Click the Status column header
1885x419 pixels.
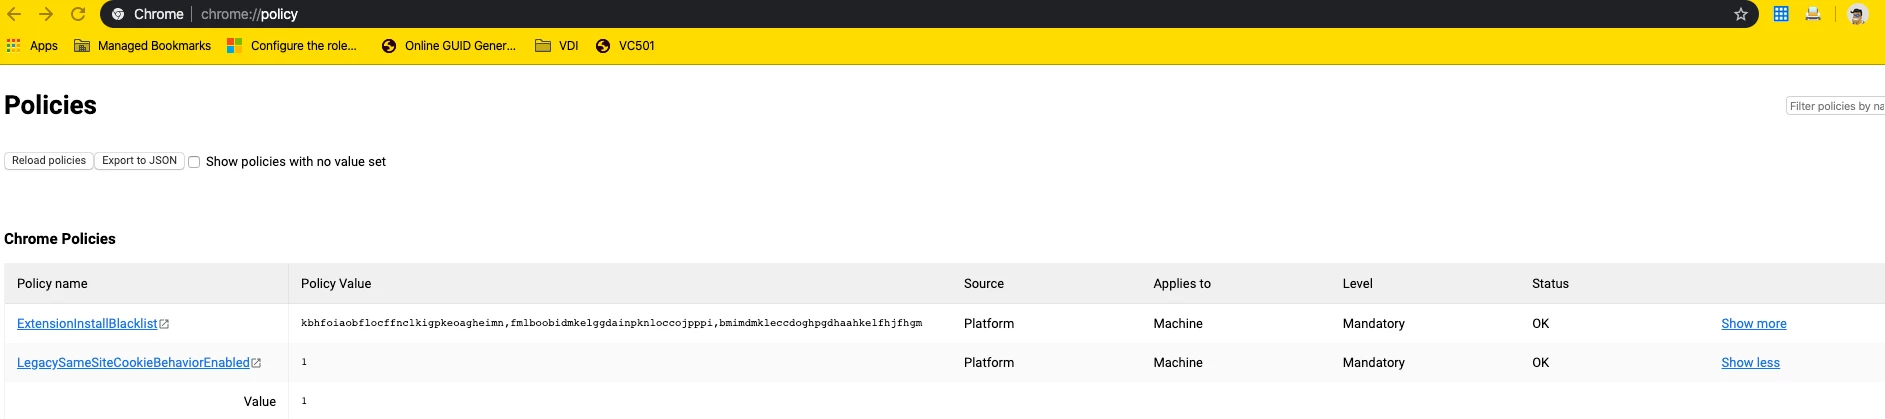pyautogui.click(x=1550, y=284)
